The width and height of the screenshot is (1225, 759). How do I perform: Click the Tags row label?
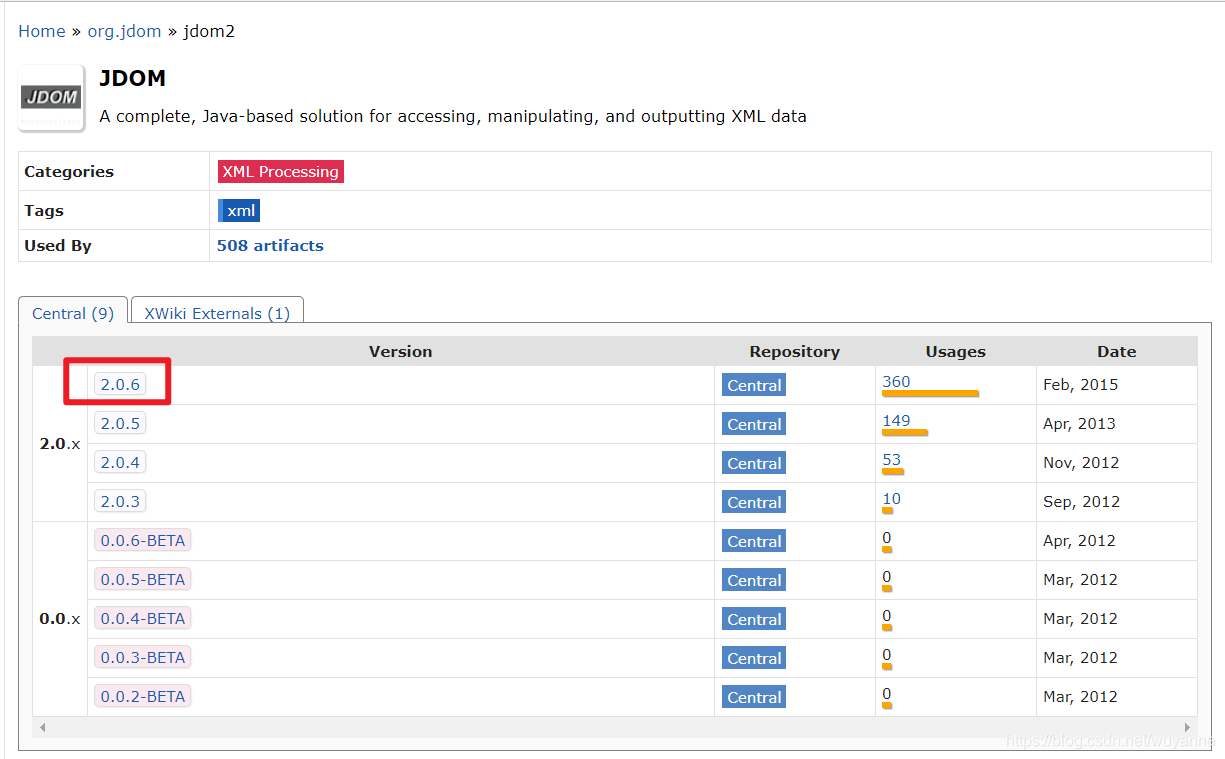tap(44, 211)
